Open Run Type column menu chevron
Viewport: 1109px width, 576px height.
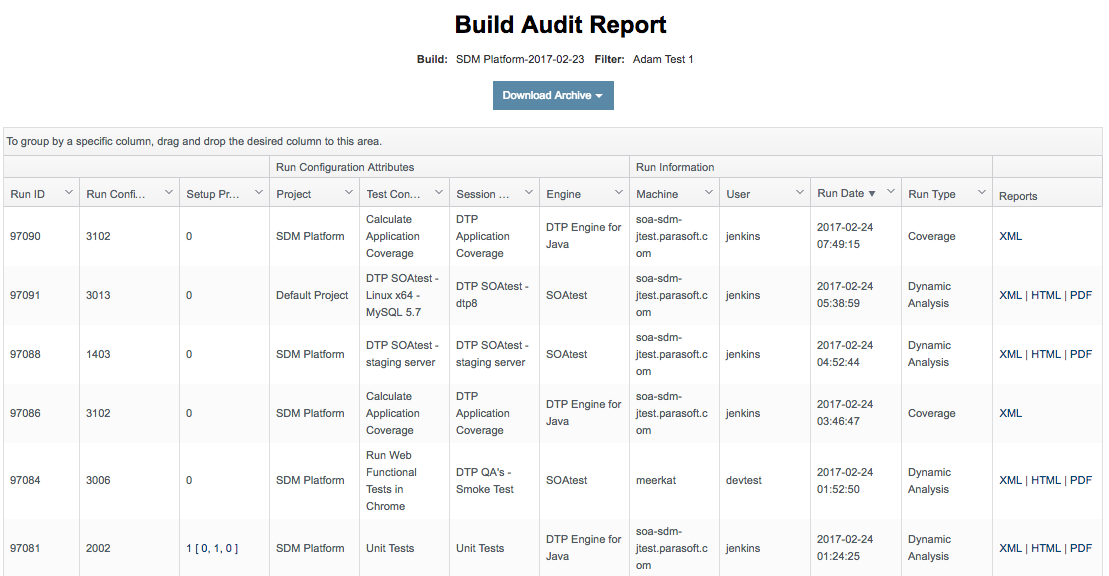[x=982, y=192]
